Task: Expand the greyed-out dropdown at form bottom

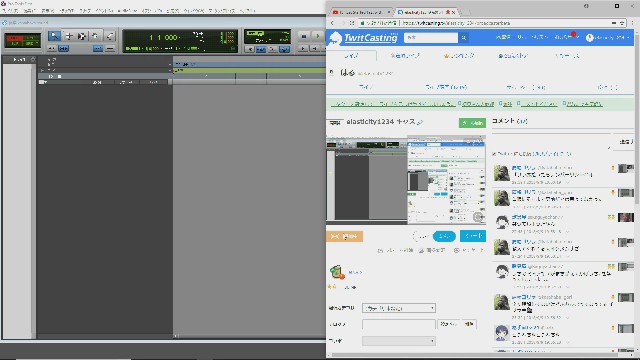Action: coord(399,341)
